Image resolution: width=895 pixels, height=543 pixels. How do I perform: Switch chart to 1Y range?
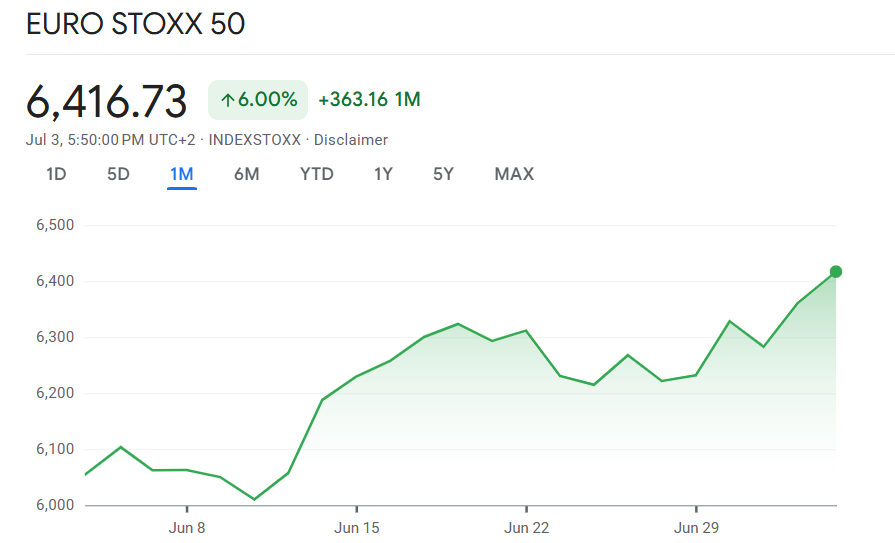(383, 174)
